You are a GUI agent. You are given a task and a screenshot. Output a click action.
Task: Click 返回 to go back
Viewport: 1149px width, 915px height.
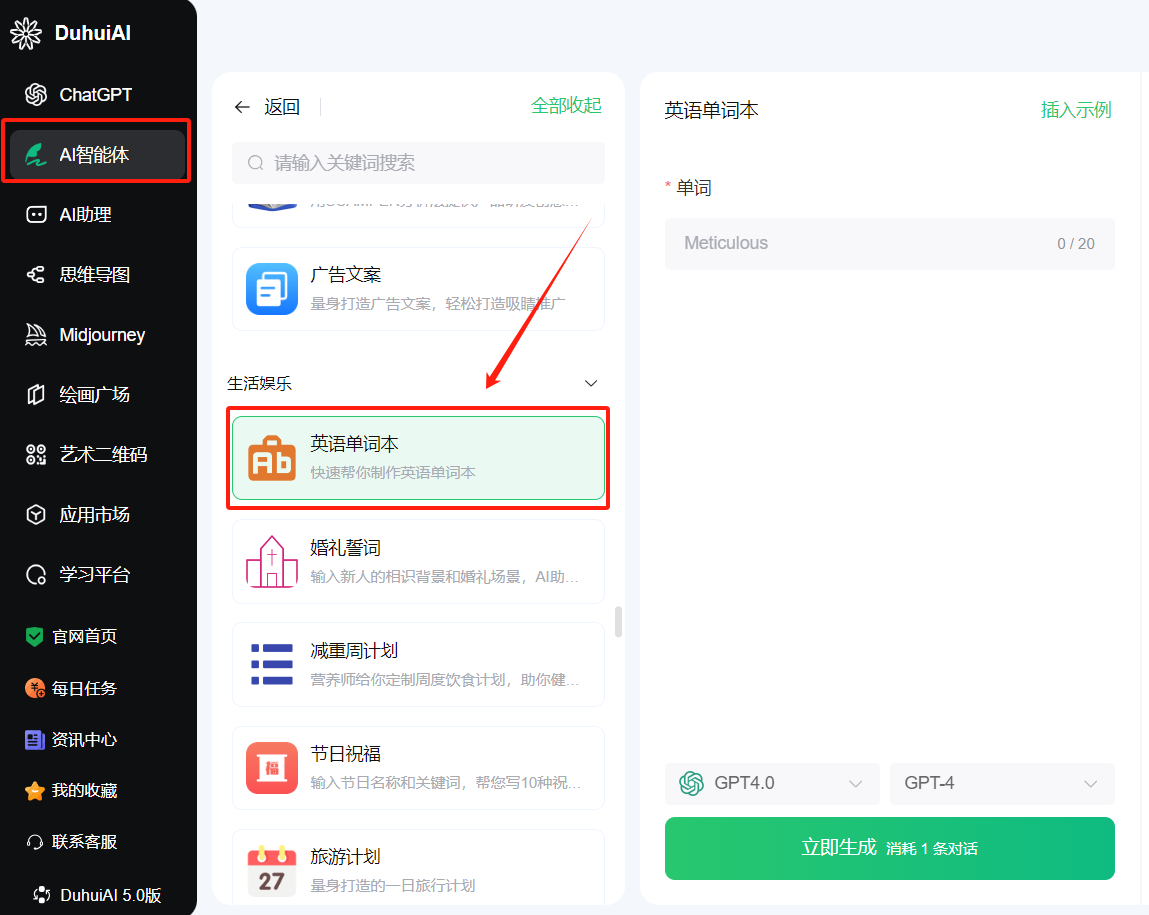tap(282, 108)
